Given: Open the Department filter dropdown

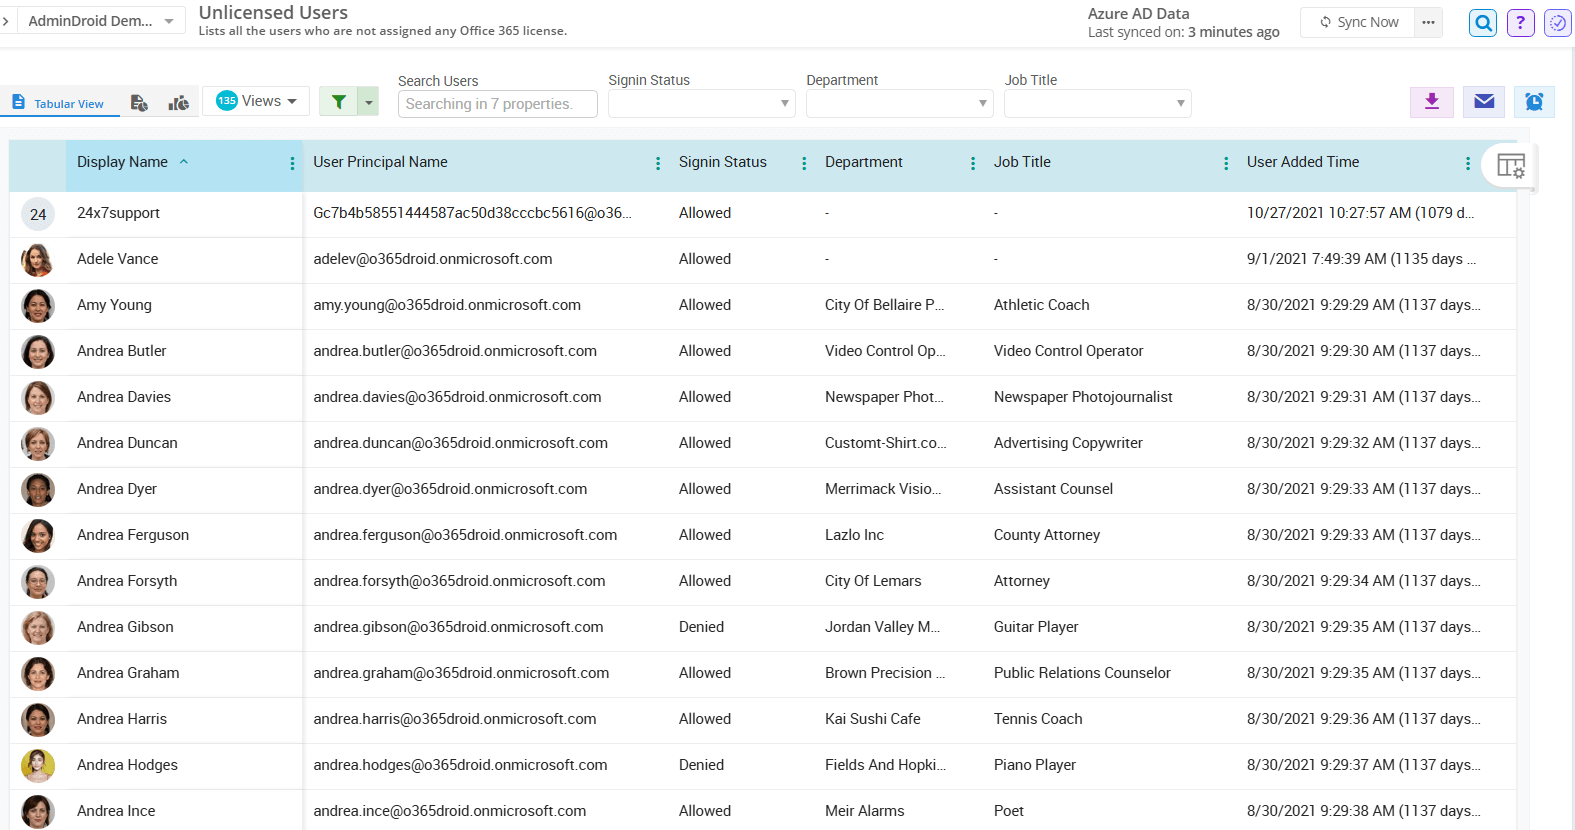Looking at the screenshot, I should coord(899,103).
